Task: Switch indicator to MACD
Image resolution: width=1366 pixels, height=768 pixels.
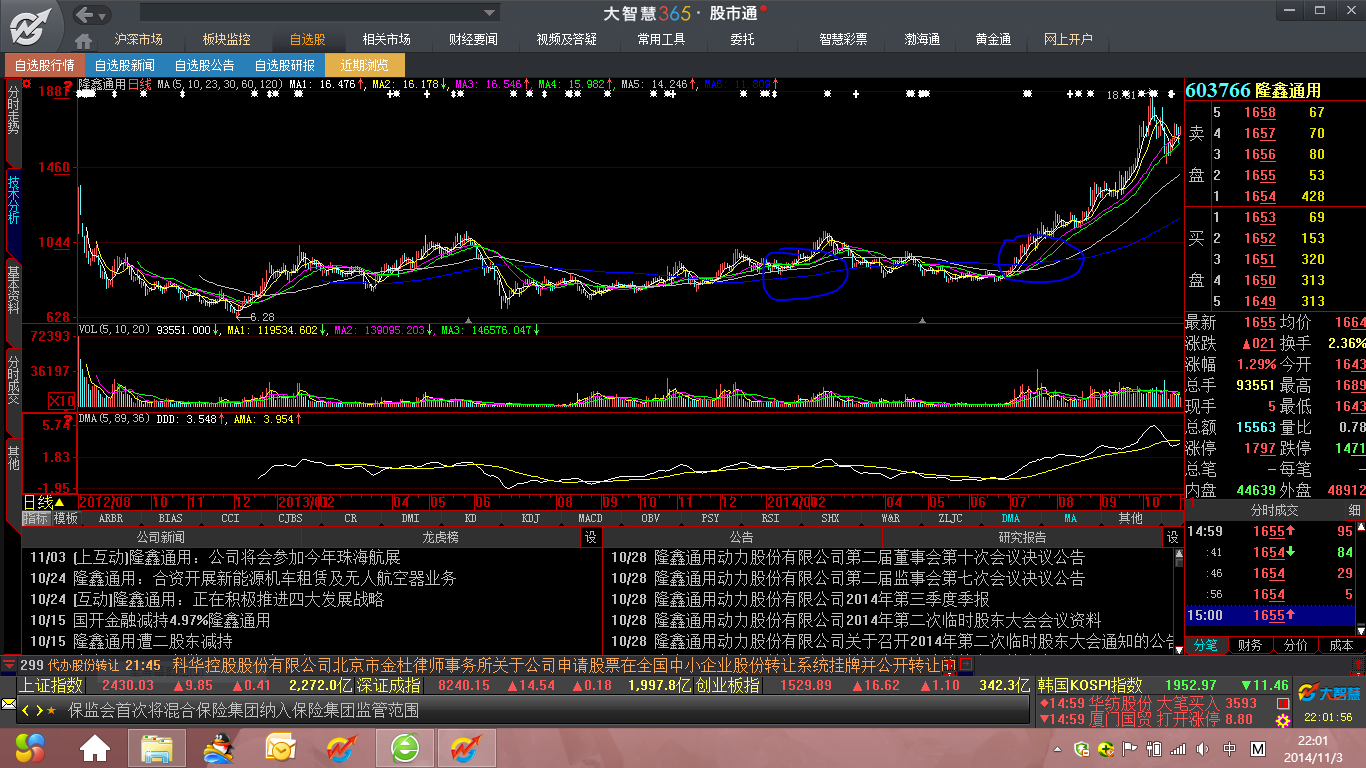Action: point(590,518)
